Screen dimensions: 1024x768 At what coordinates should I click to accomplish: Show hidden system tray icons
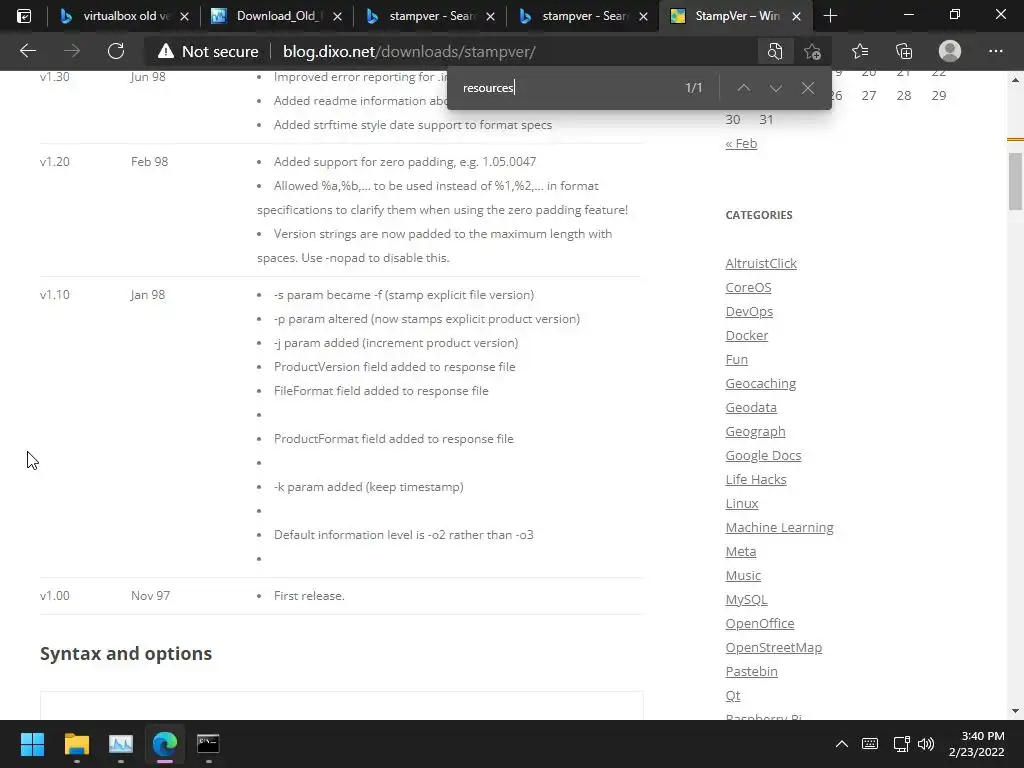point(842,744)
